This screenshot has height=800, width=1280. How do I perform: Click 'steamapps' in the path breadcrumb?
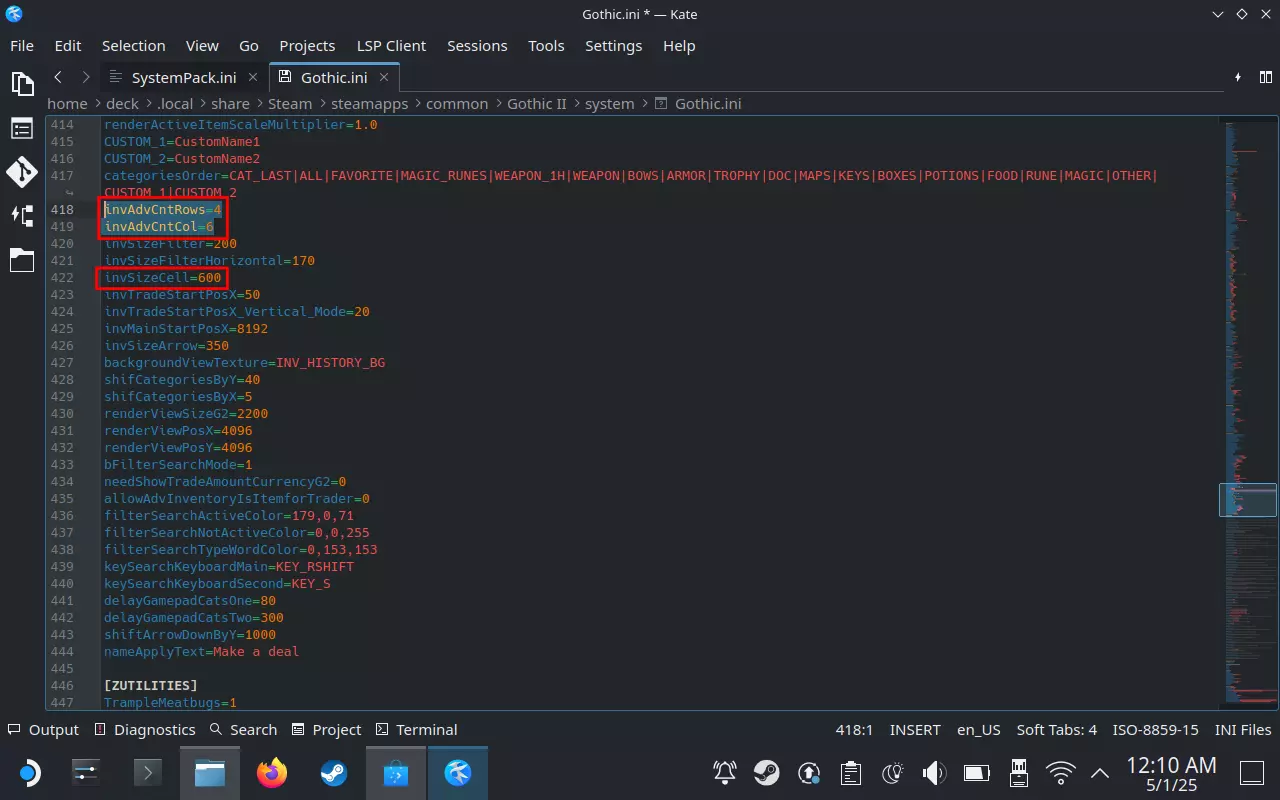pyautogui.click(x=369, y=104)
